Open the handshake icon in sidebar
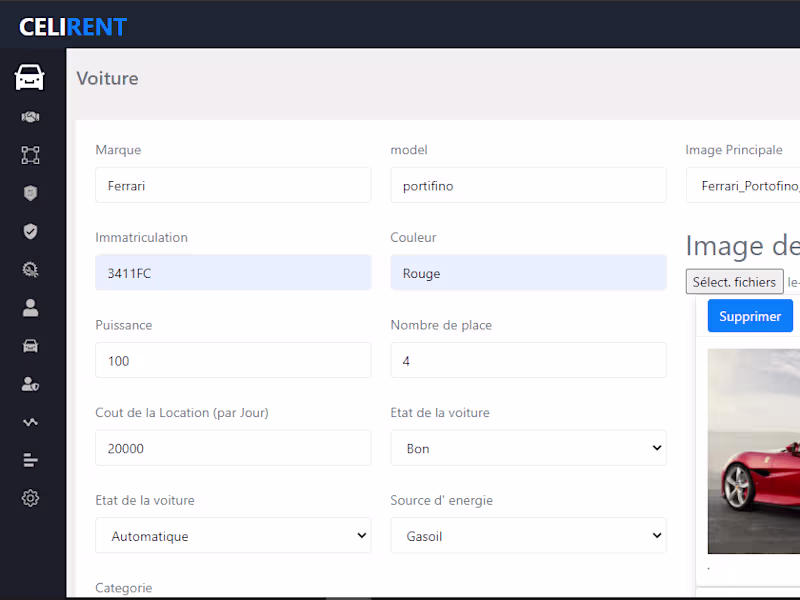 30,117
